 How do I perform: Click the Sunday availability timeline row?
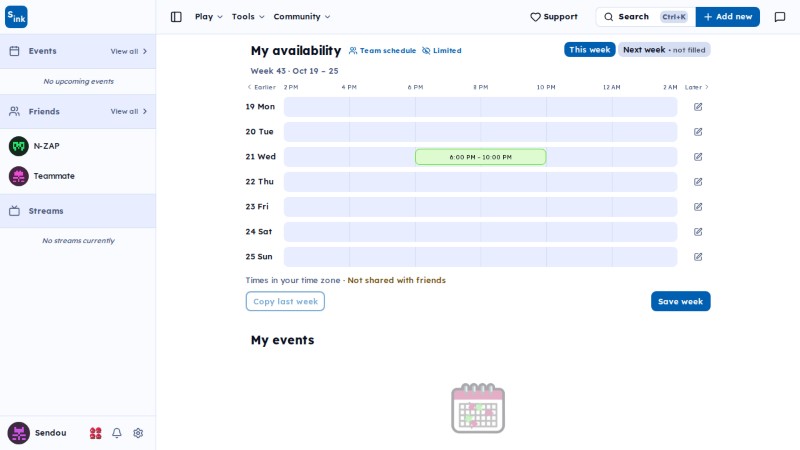tap(481, 257)
